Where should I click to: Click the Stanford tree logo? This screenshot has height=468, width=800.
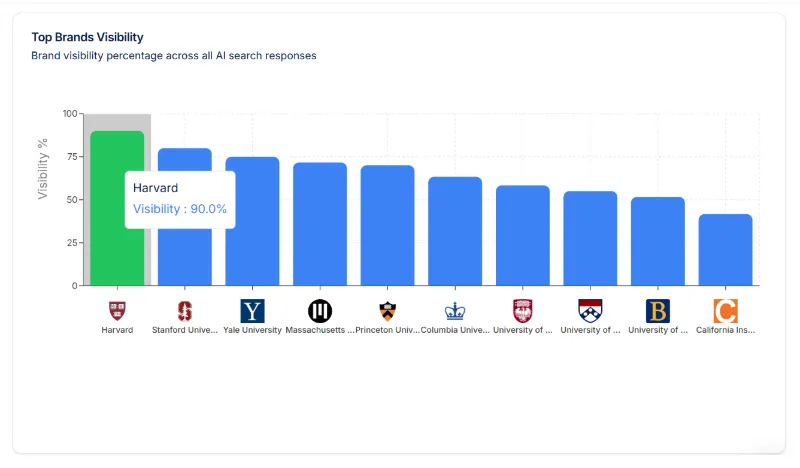tap(185, 310)
